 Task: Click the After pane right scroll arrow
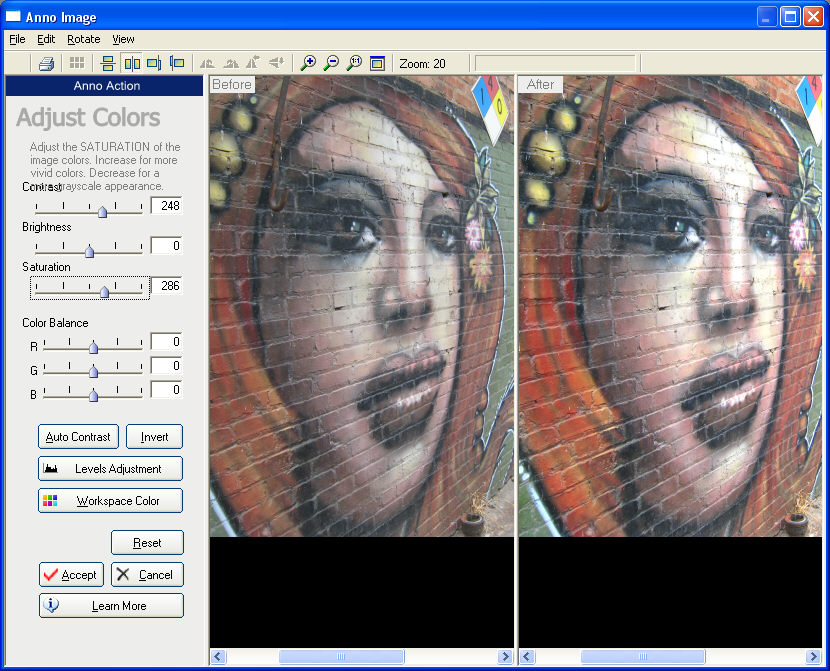point(814,657)
